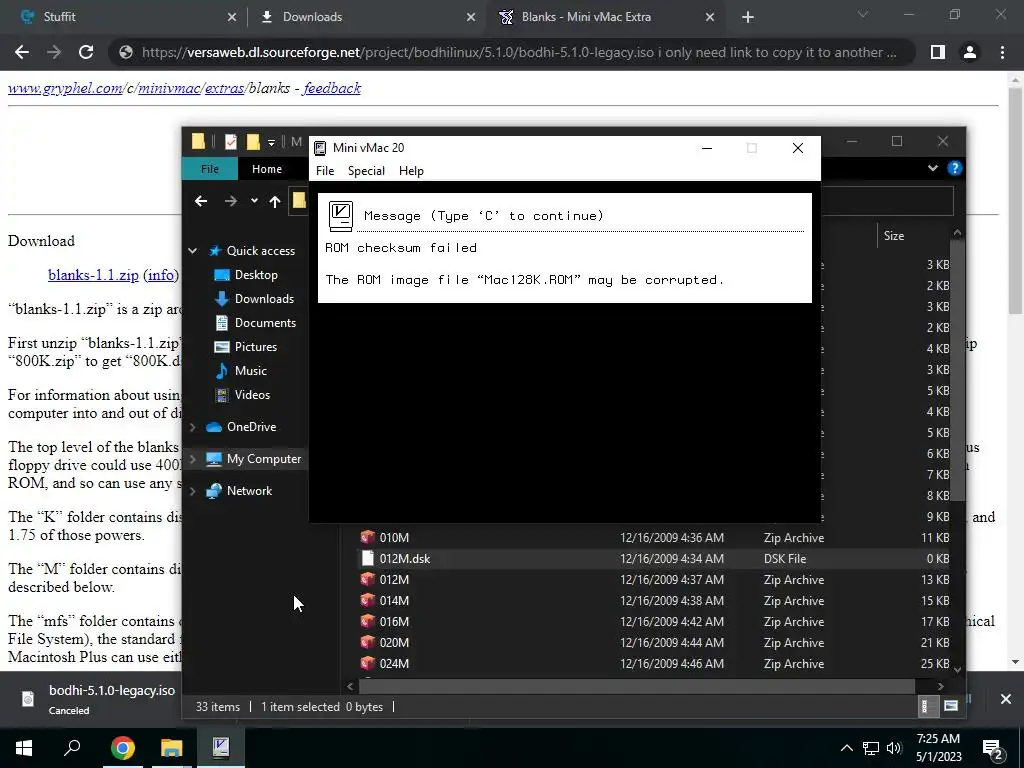
Task: Open Chrome from taskbar
Action: pos(122,748)
